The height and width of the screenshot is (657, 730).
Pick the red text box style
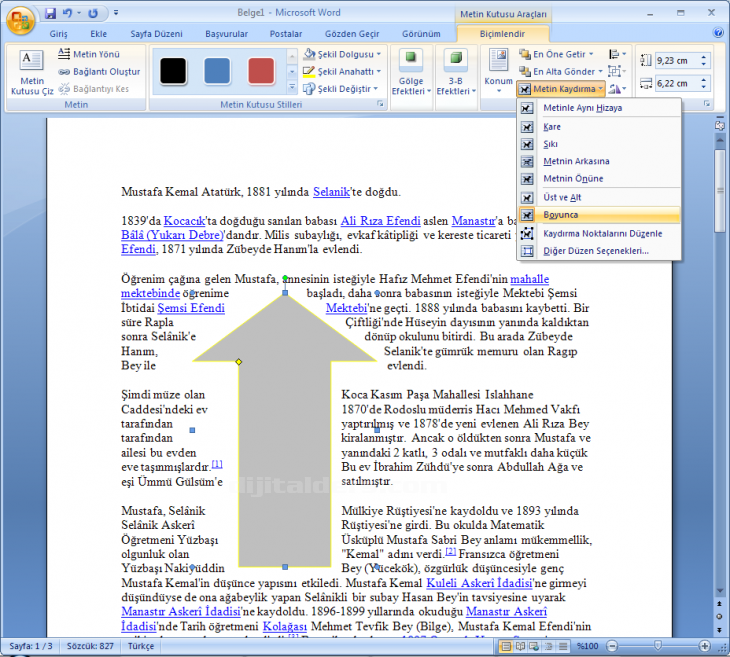click(261, 71)
